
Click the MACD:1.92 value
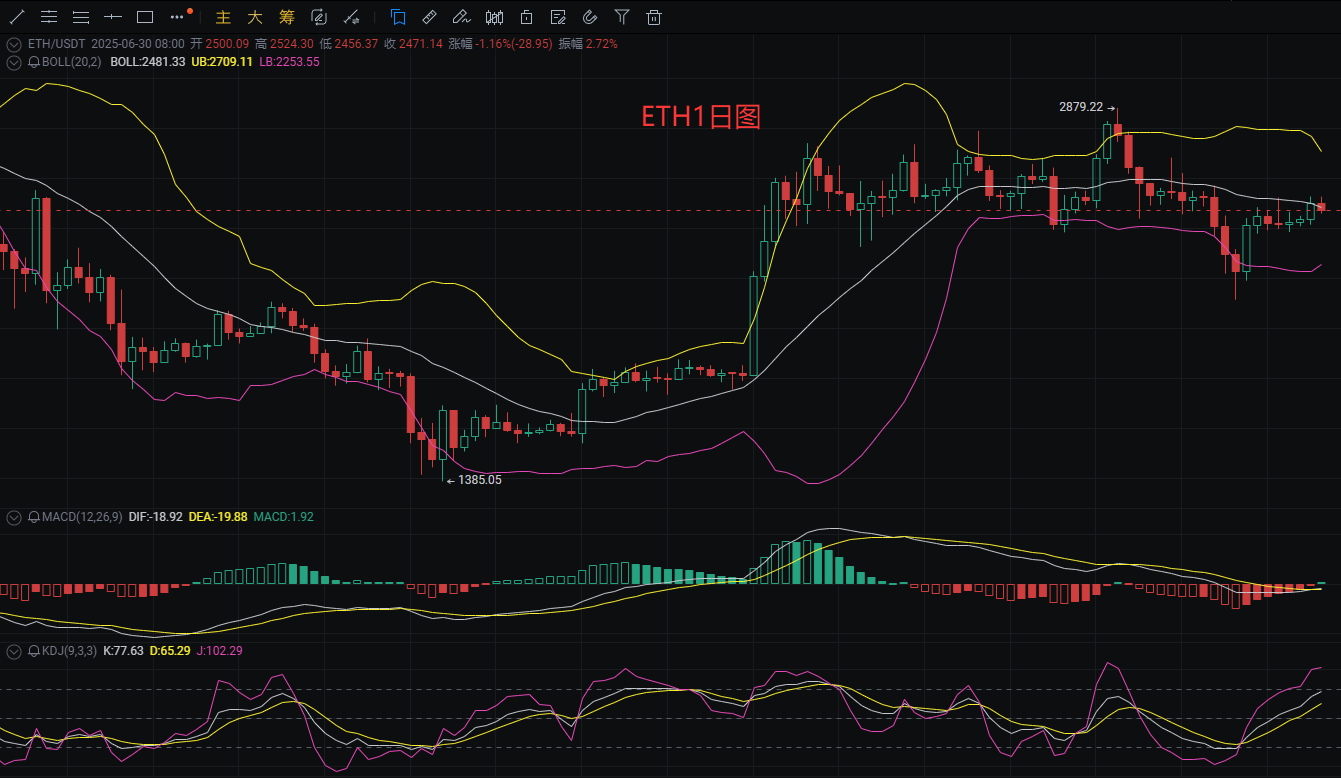pyautogui.click(x=284, y=517)
